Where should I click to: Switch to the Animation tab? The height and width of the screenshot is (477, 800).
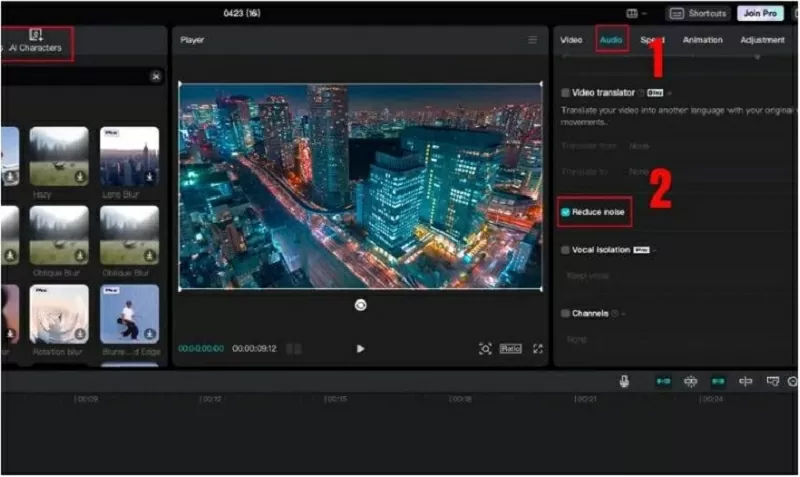coord(702,40)
